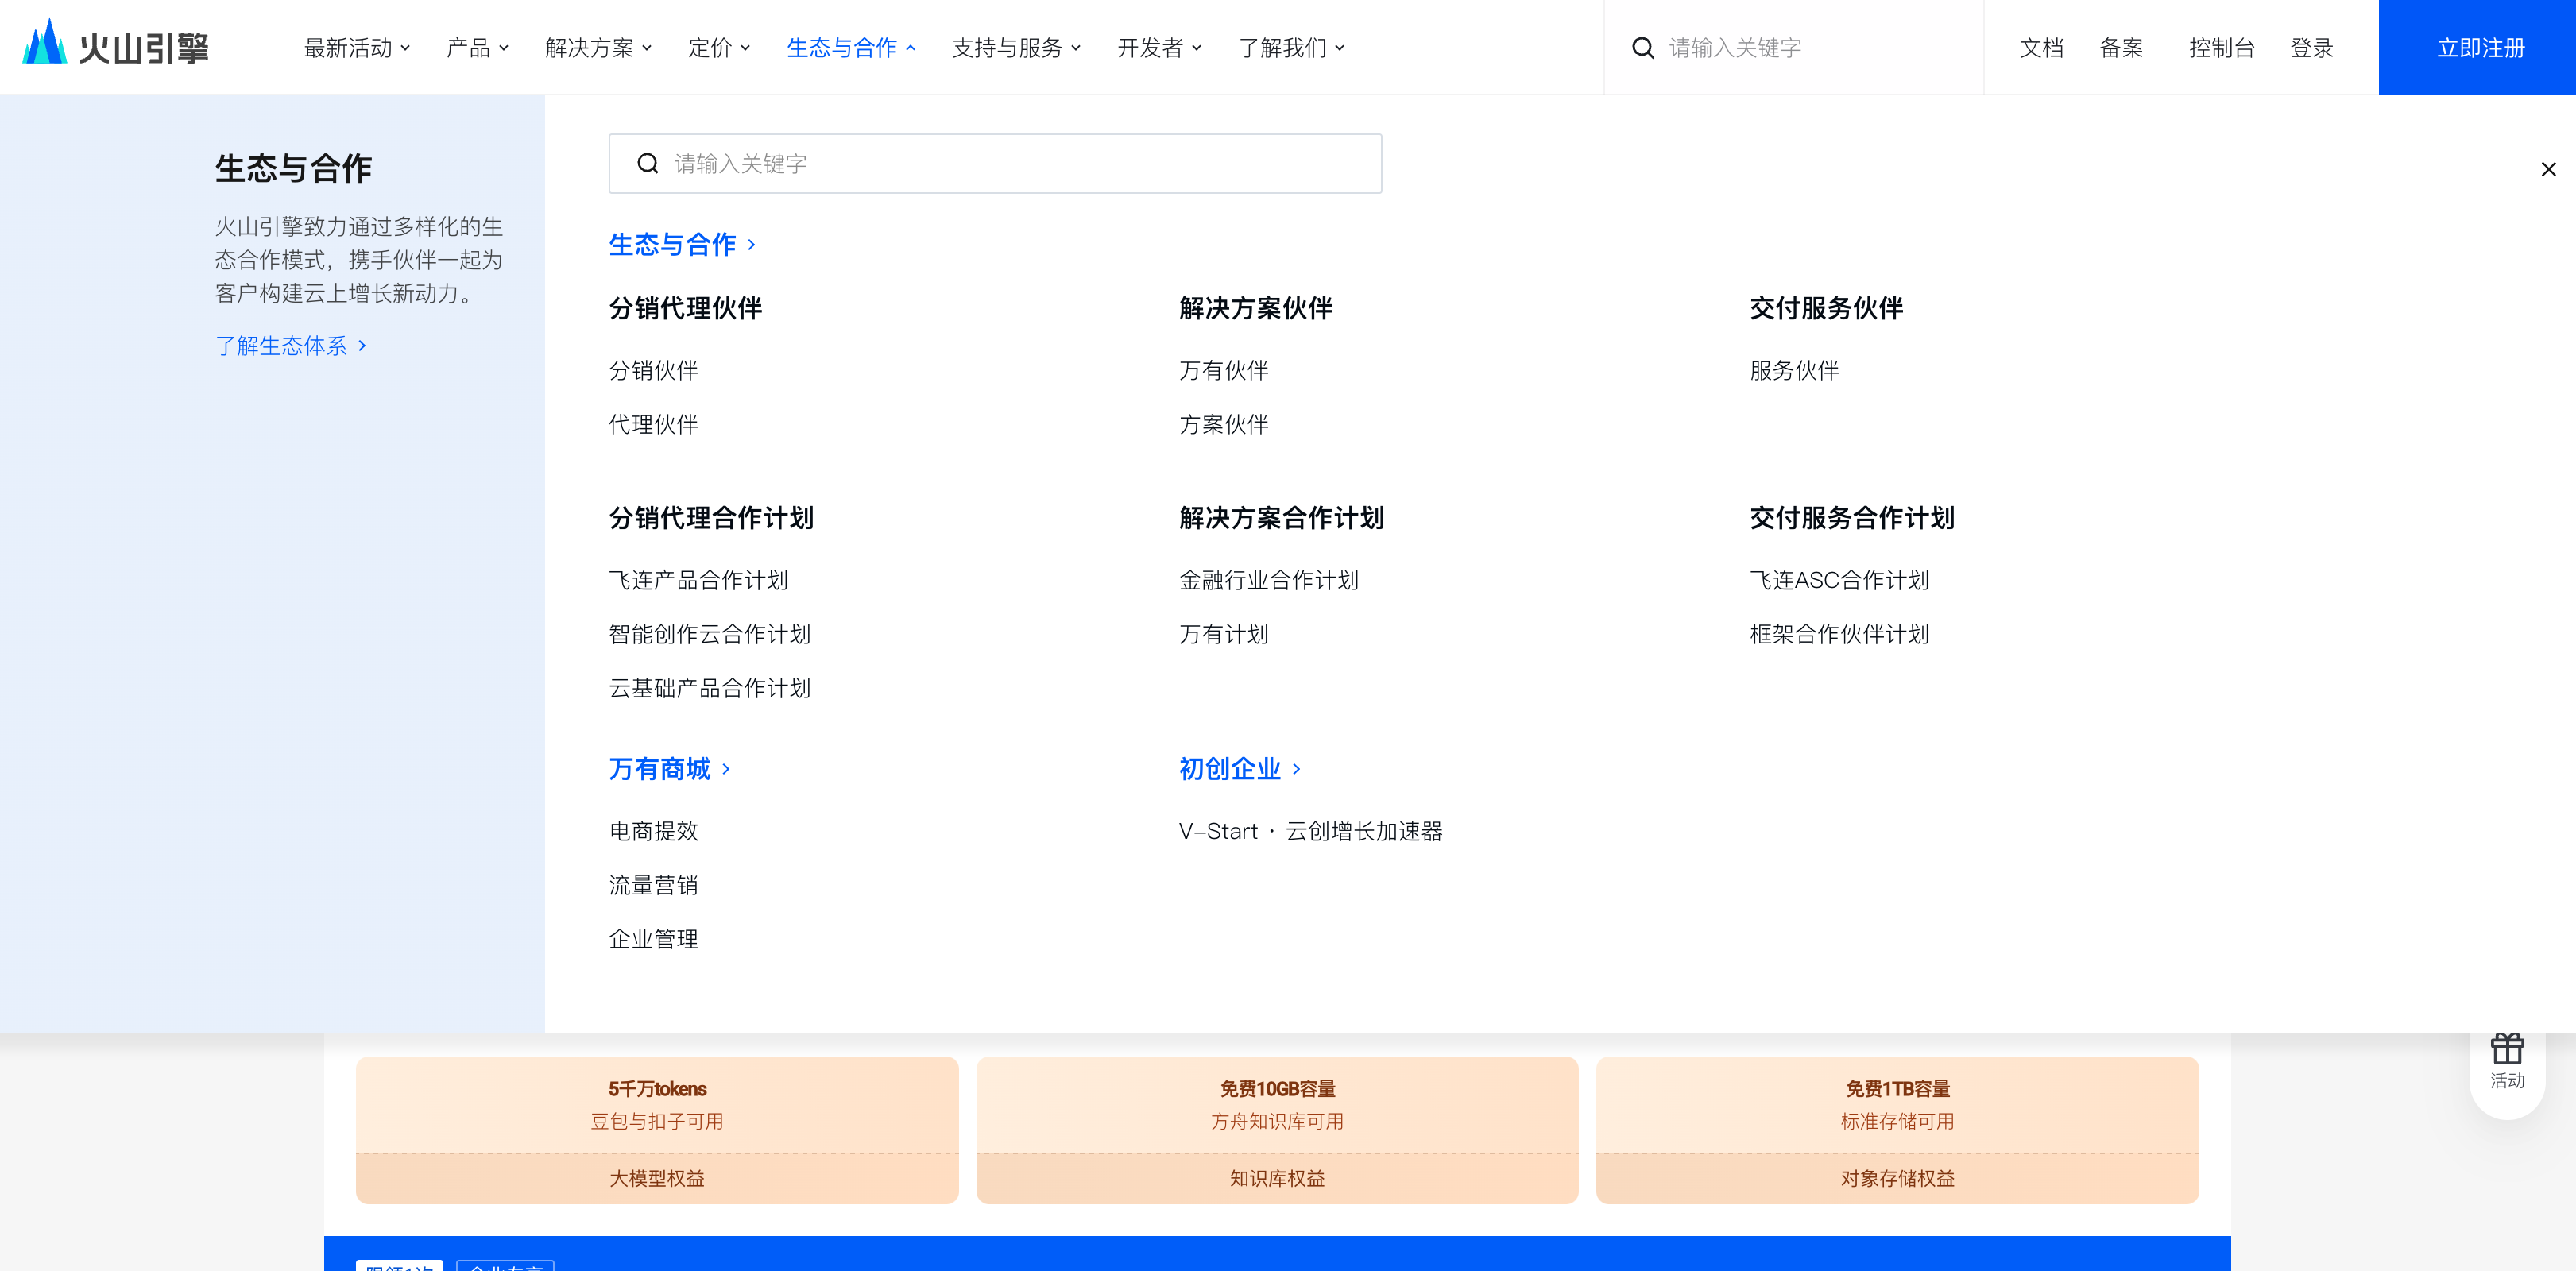This screenshot has height=1271, width=2576.
Task: Open the 控制台 navigation item
Action: pos(2222,47)
